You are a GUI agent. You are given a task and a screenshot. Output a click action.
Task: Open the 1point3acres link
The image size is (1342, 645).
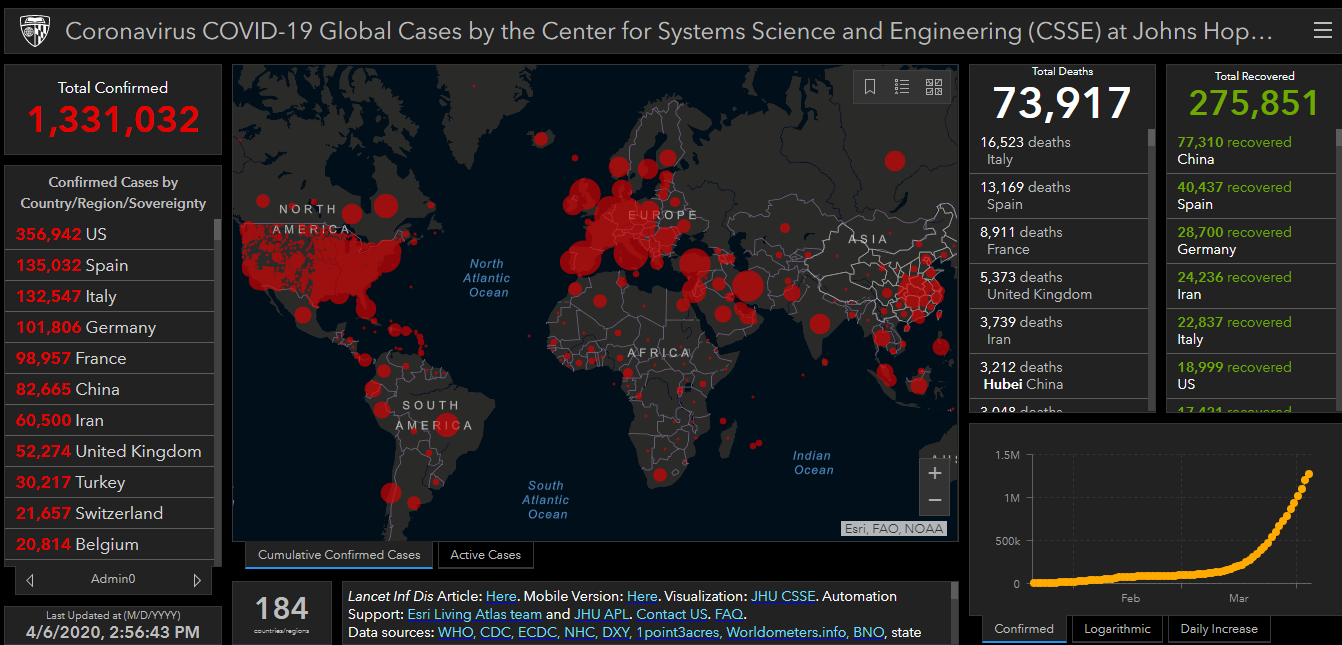[x=678, y=632]
